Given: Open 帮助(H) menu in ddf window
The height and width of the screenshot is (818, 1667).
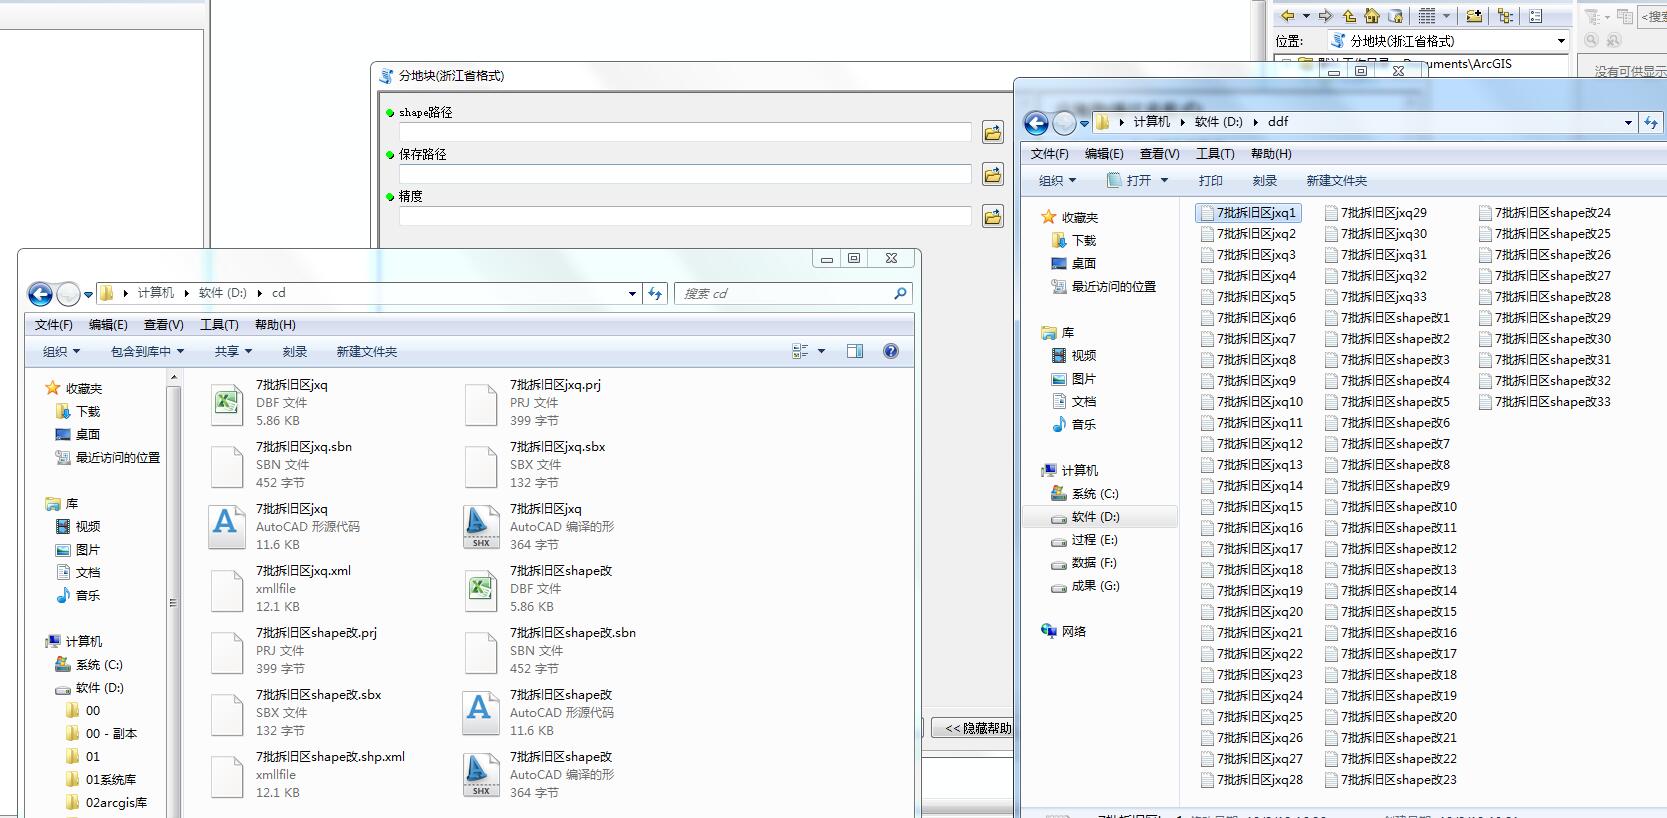Looking at the screenshot, I should click(1271, 154).
